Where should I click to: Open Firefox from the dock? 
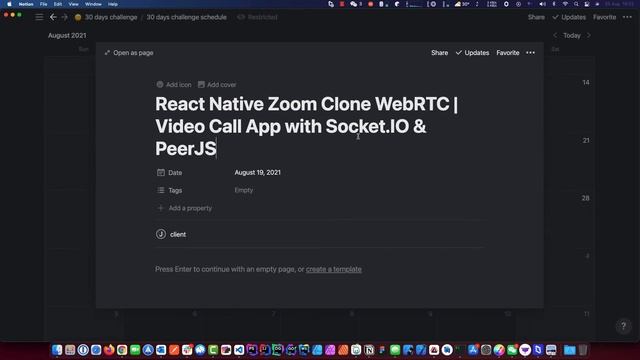[x=109, y=350]
